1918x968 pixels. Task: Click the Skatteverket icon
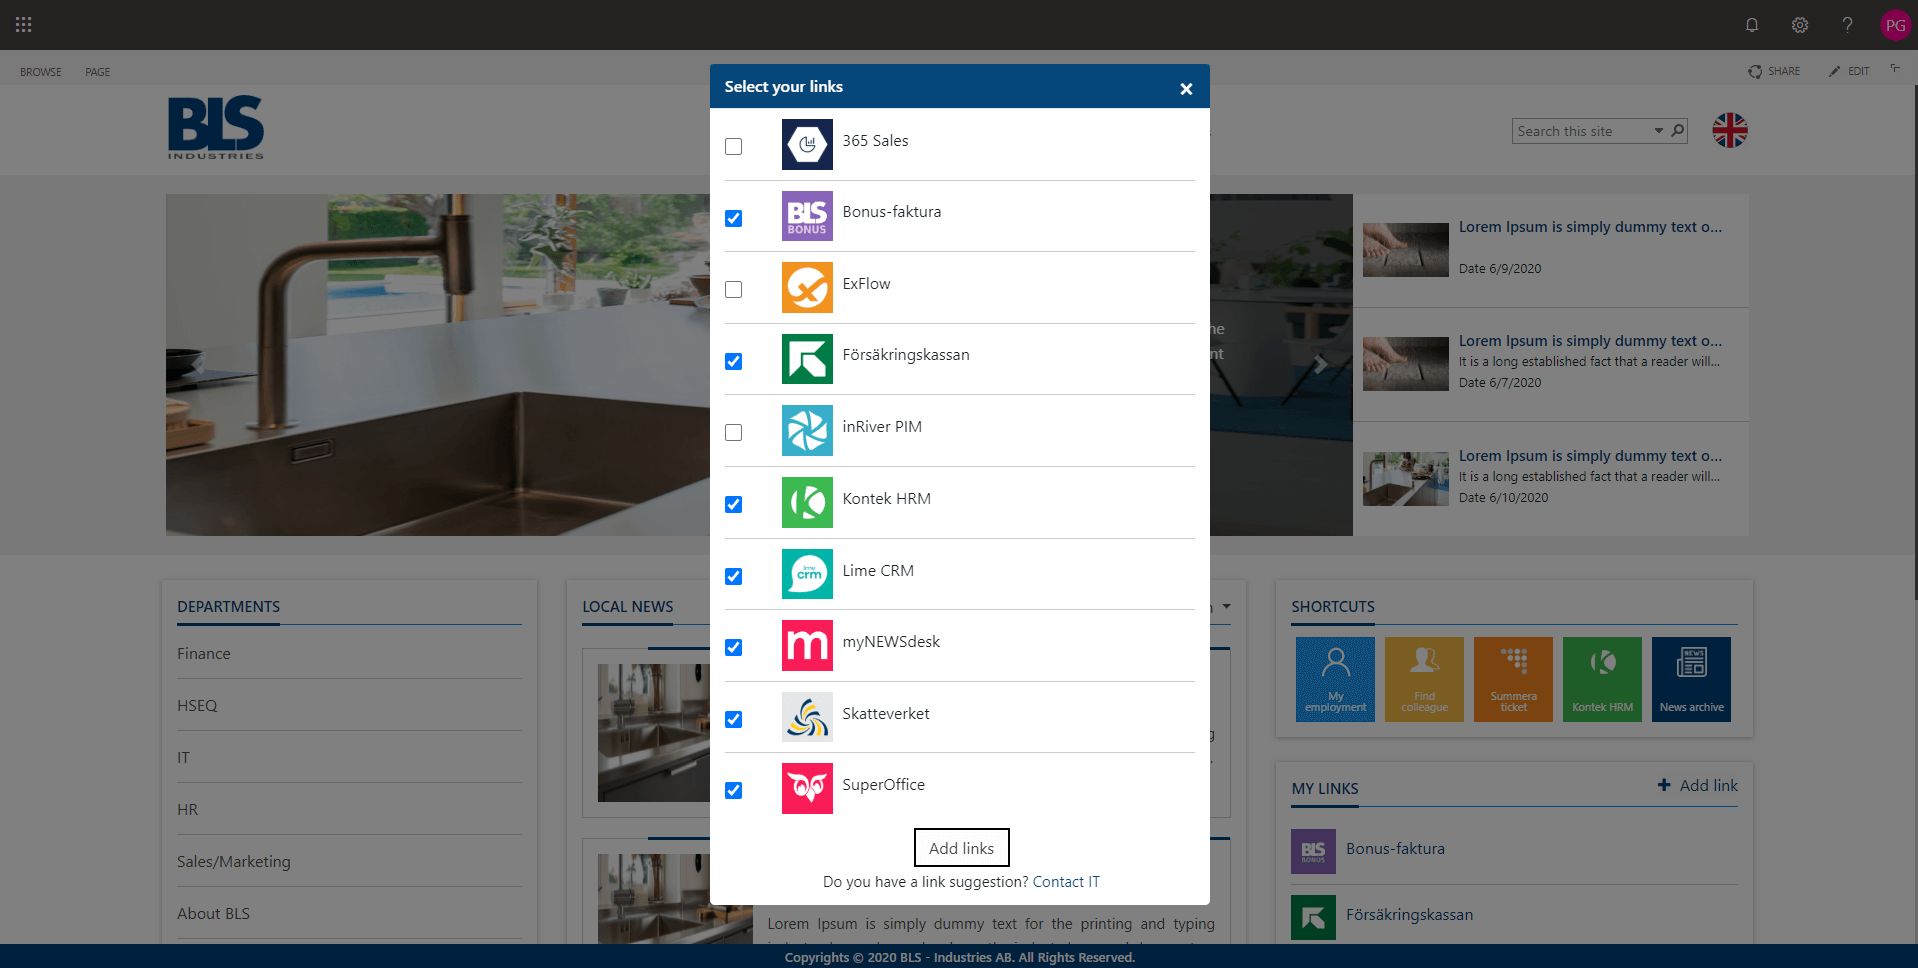point(807,717)
